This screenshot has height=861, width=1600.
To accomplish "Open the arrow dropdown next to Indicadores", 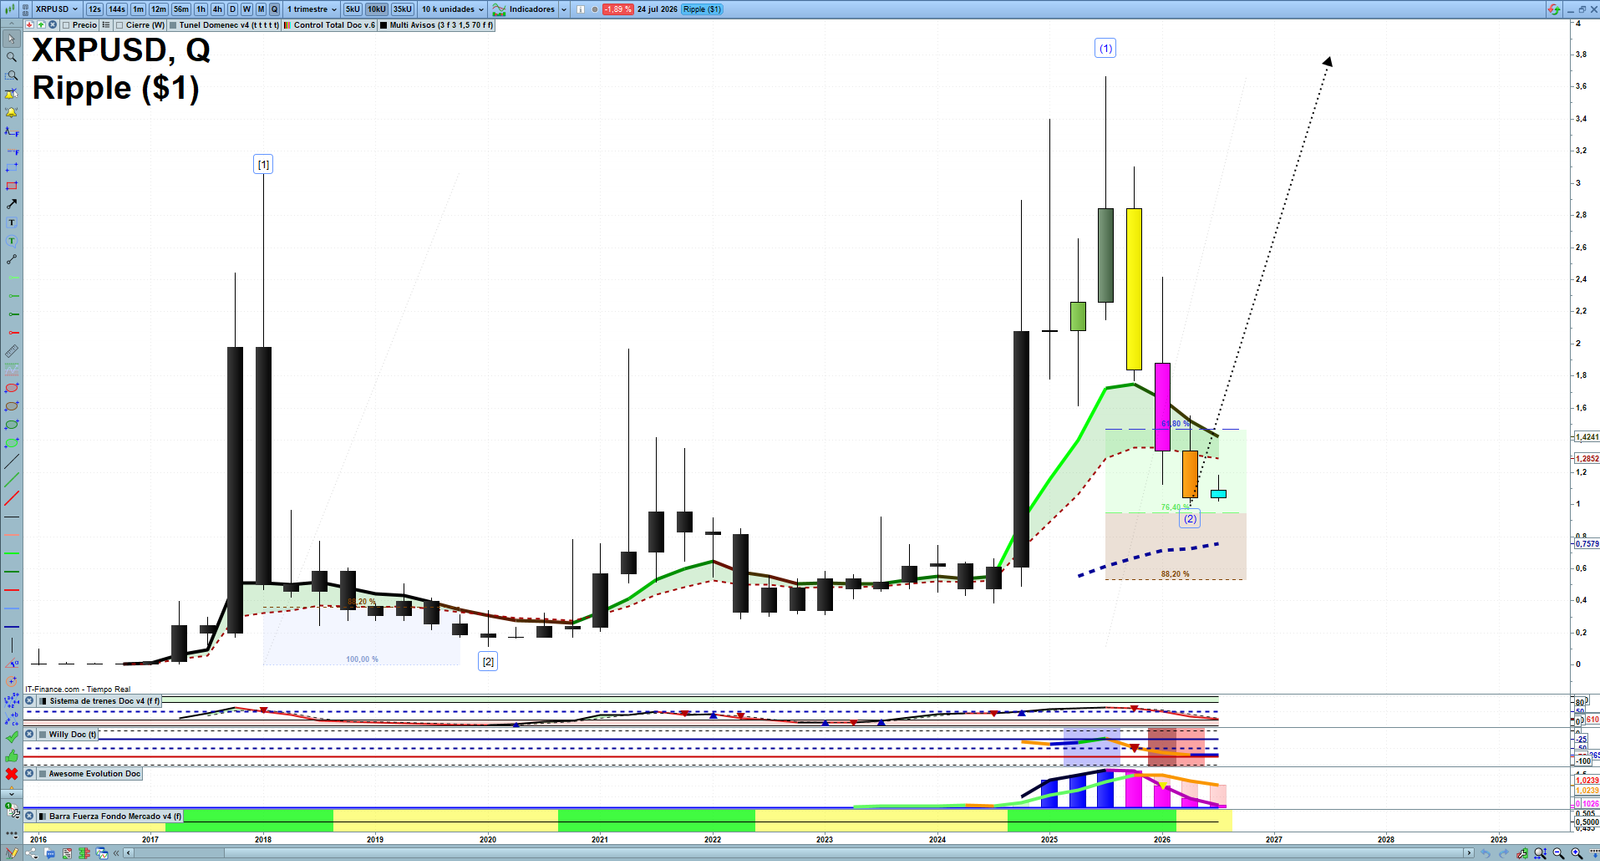I will click(x=564, y=9).
